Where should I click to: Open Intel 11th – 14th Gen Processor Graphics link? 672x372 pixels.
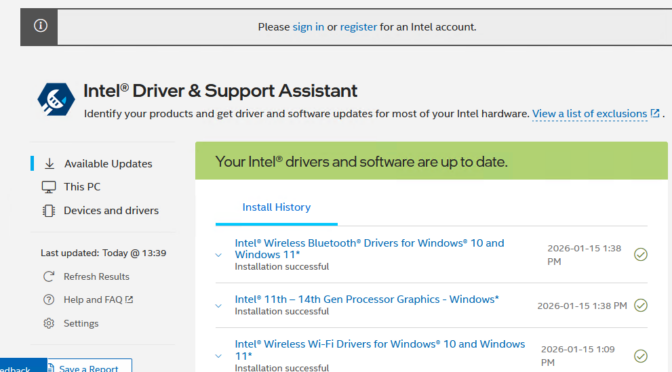[367, 299]
